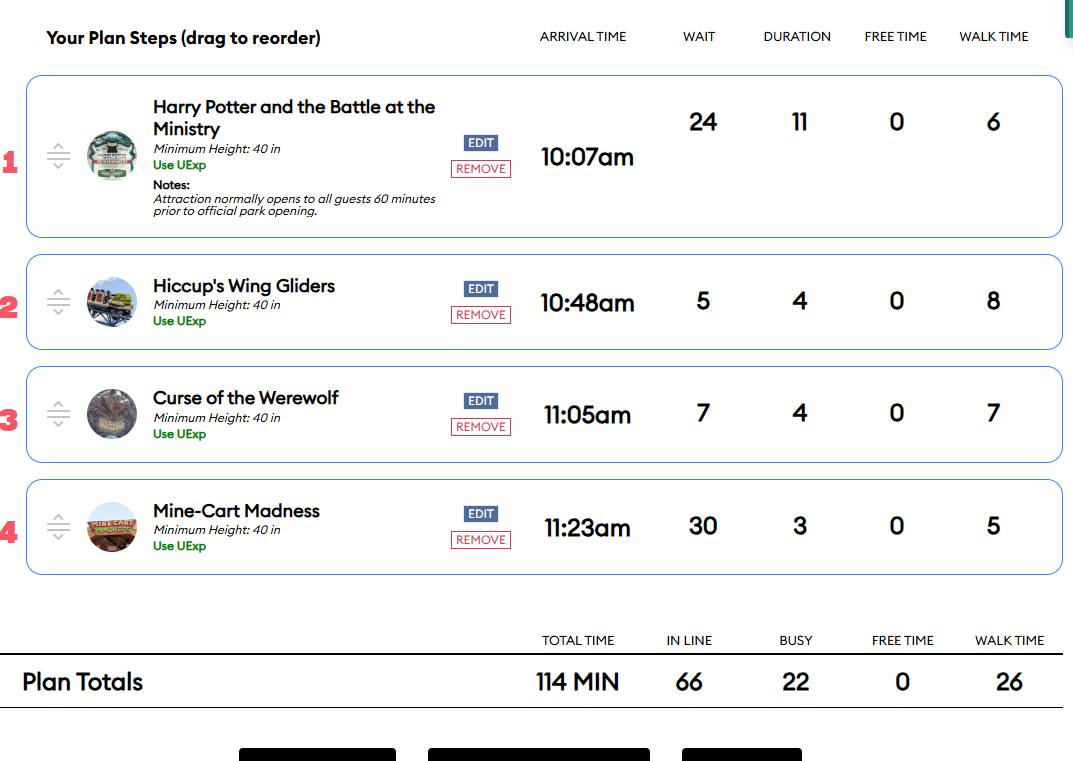
Task: Click the 10:07am arrival time
Action: coord(587,157)
